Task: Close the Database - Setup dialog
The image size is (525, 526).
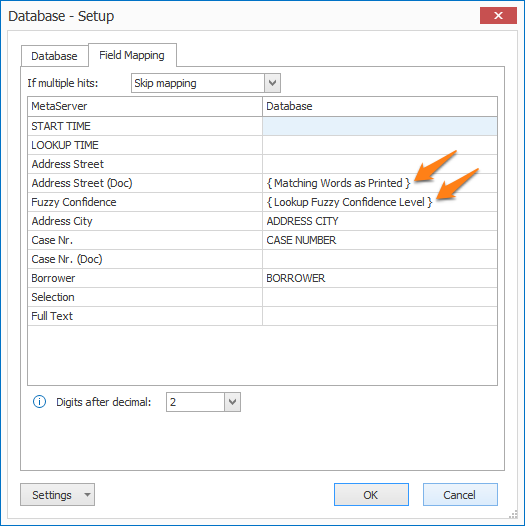Action: click(x=498, y=15)
